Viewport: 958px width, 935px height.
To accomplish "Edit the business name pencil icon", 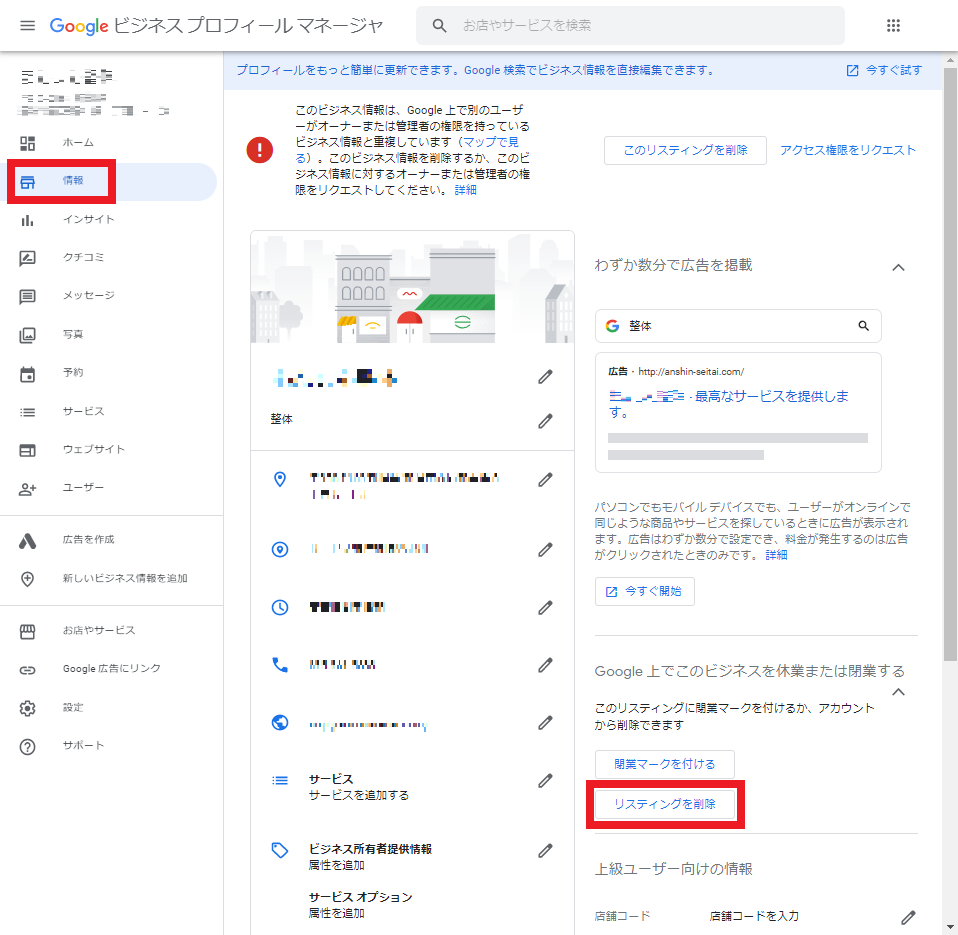I will click(545, 377).
